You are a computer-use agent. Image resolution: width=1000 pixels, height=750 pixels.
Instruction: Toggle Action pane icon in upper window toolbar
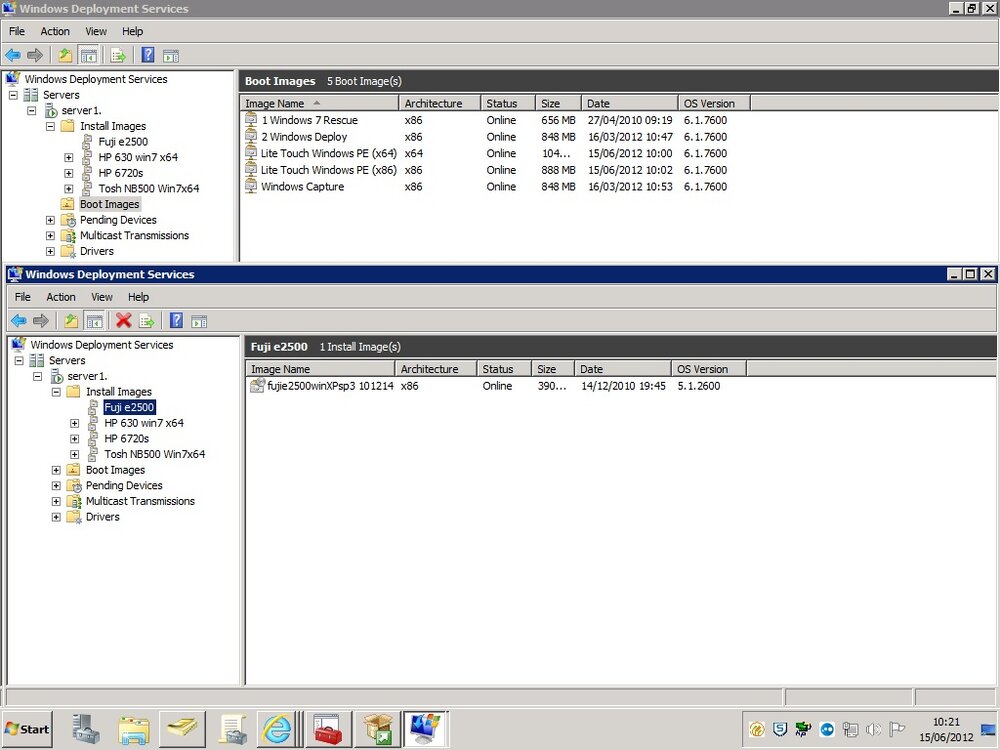pyautogui.click(x=170, y=56)
